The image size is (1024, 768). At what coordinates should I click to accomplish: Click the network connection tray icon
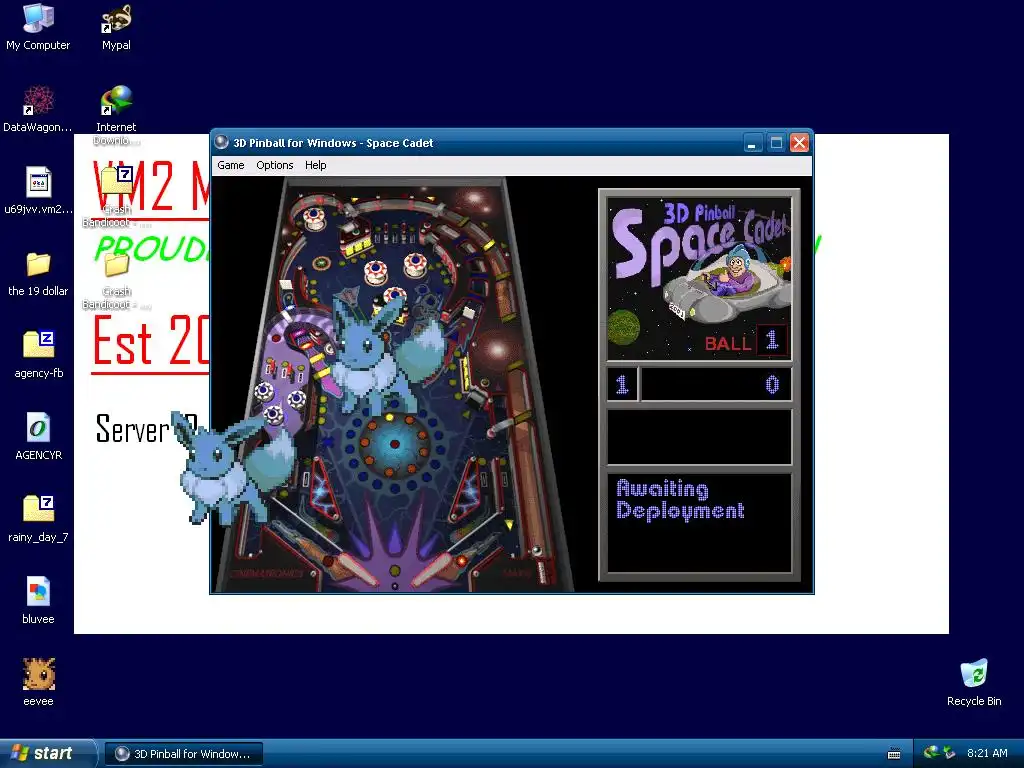coord(949,753)
